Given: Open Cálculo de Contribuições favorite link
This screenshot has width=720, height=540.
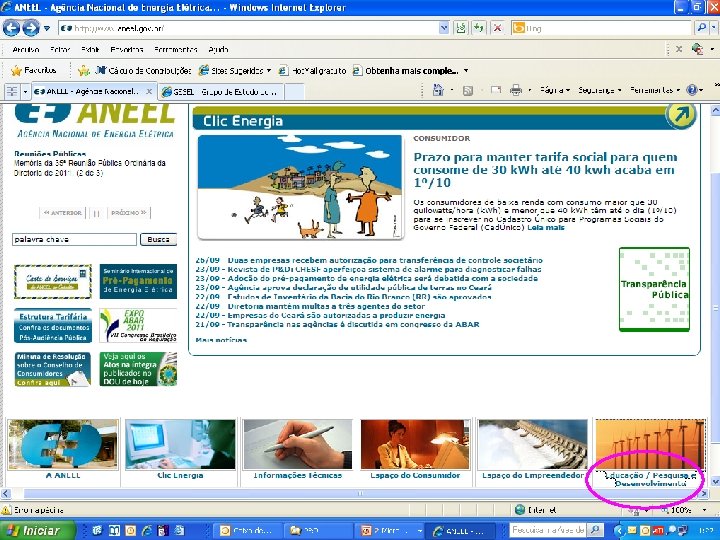Looking at the screenshot, I should (143, 71).
